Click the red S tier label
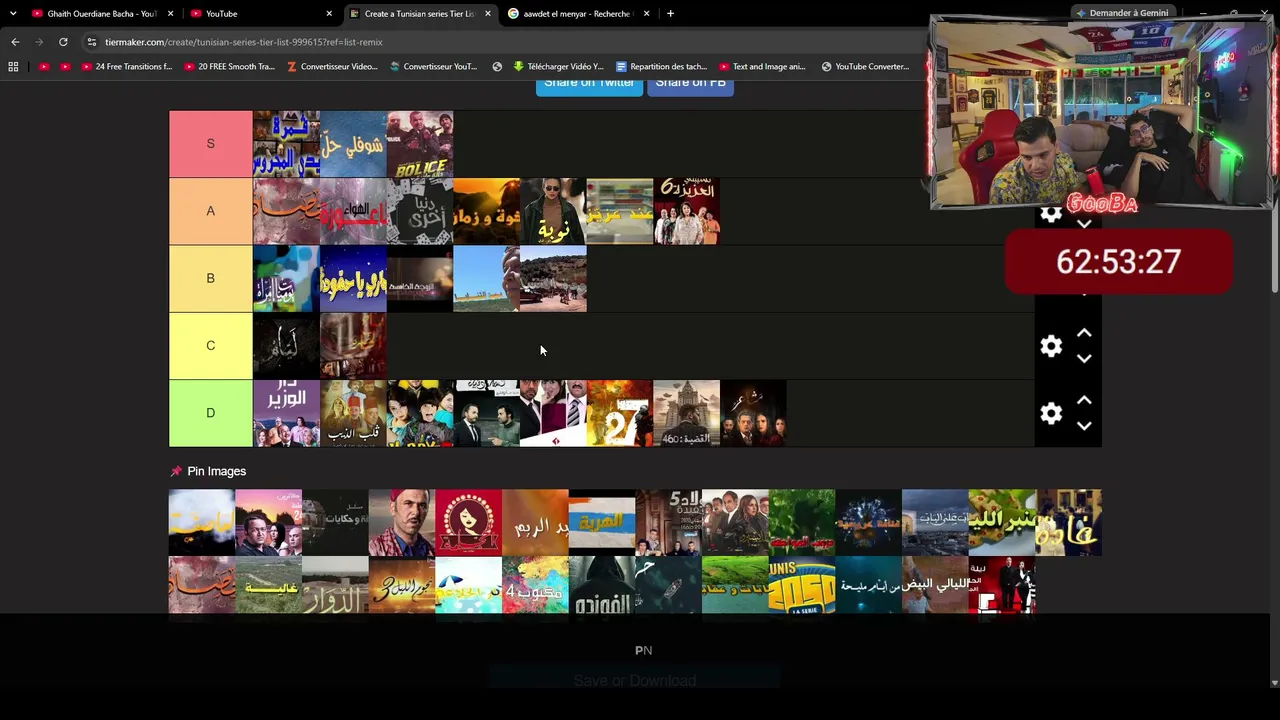1280x720 pixels. (210, 144)
